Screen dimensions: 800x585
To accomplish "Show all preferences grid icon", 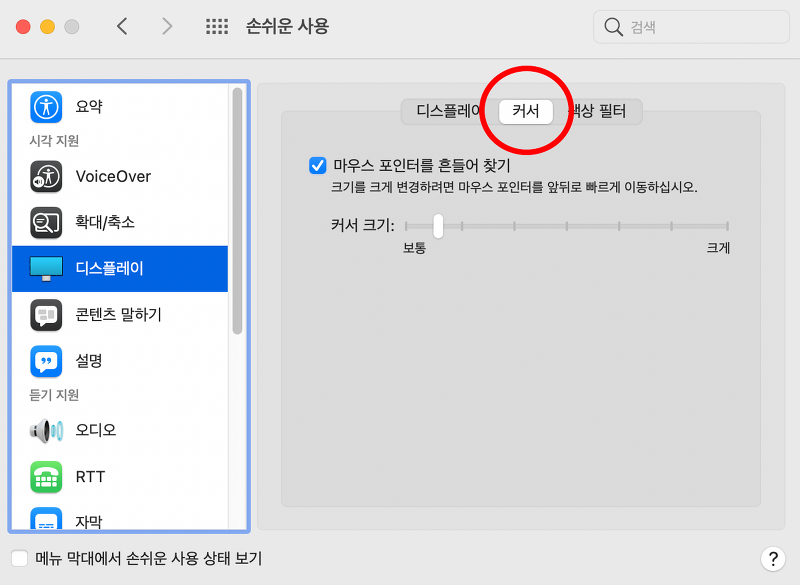I will coord(217,27).
